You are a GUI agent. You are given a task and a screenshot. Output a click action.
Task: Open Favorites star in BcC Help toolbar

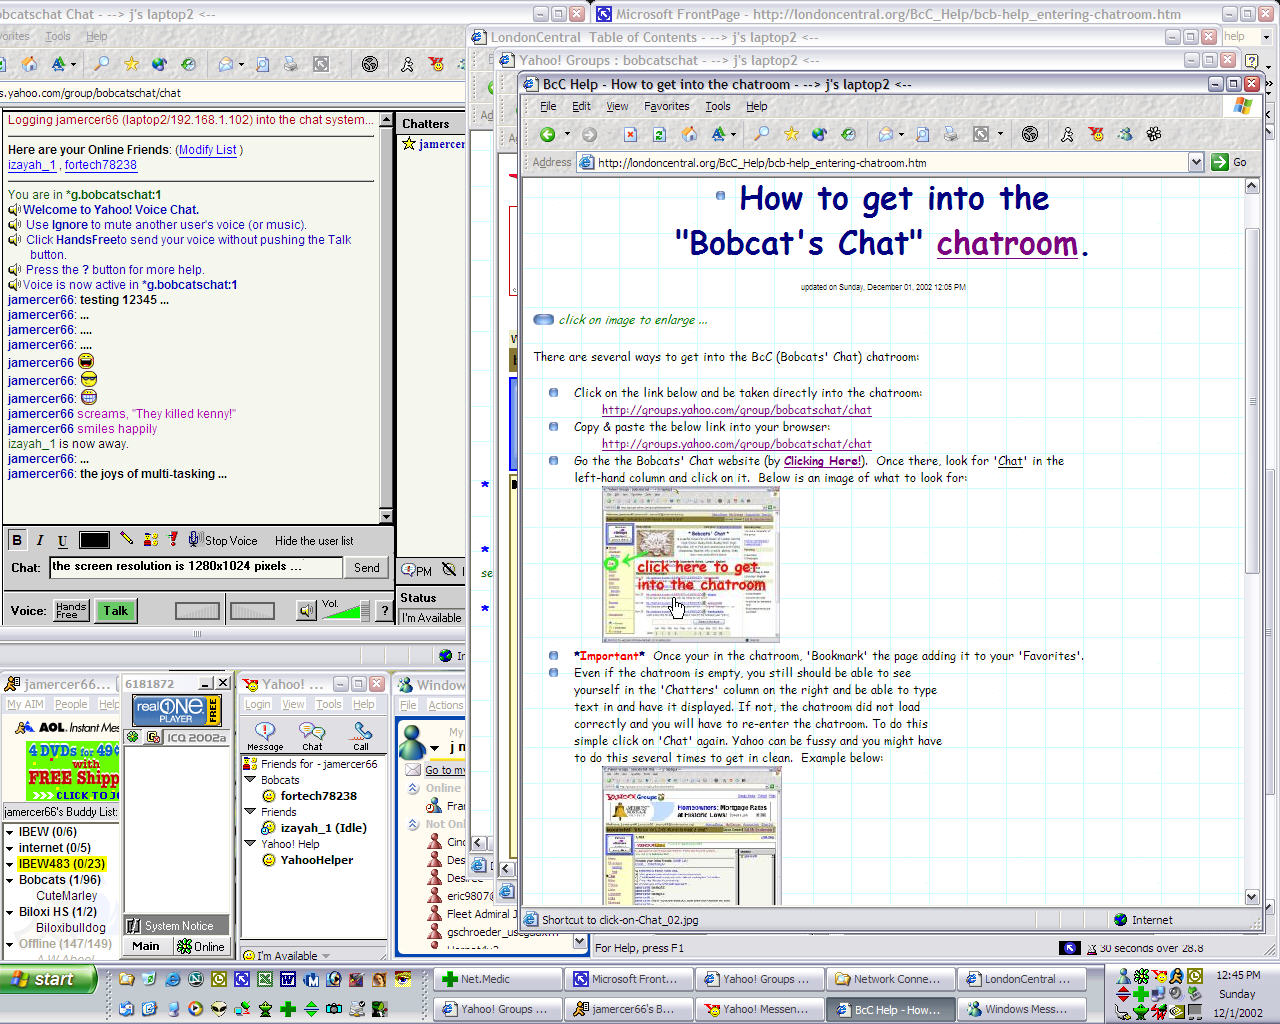[791, 134]
